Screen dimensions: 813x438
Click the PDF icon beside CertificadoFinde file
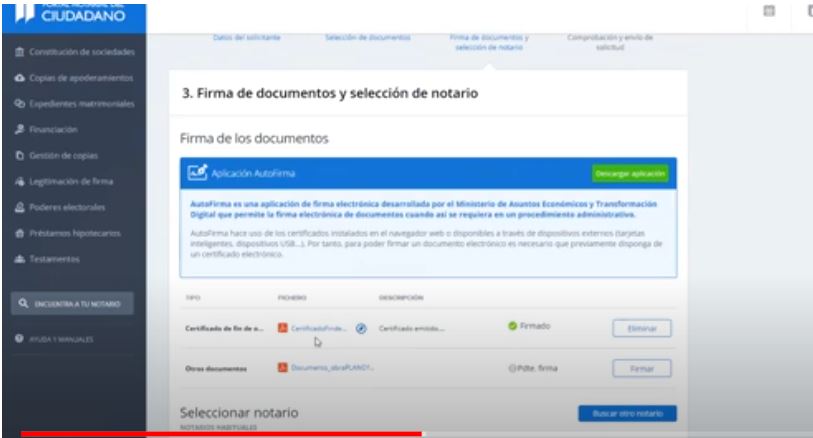[283, 327]
